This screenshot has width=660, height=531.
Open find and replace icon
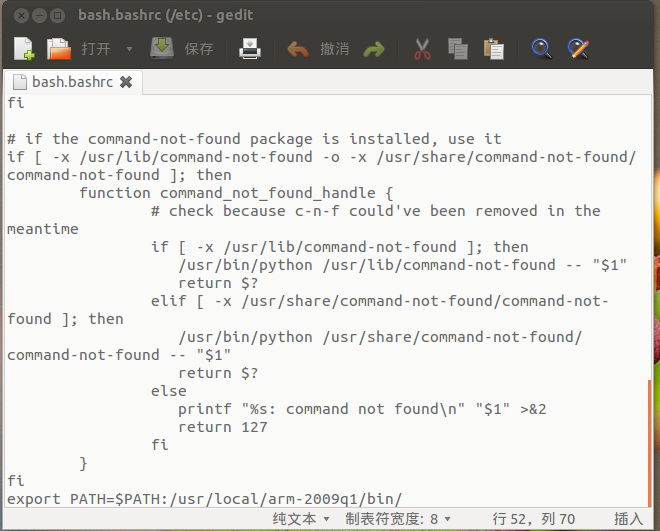578,49
